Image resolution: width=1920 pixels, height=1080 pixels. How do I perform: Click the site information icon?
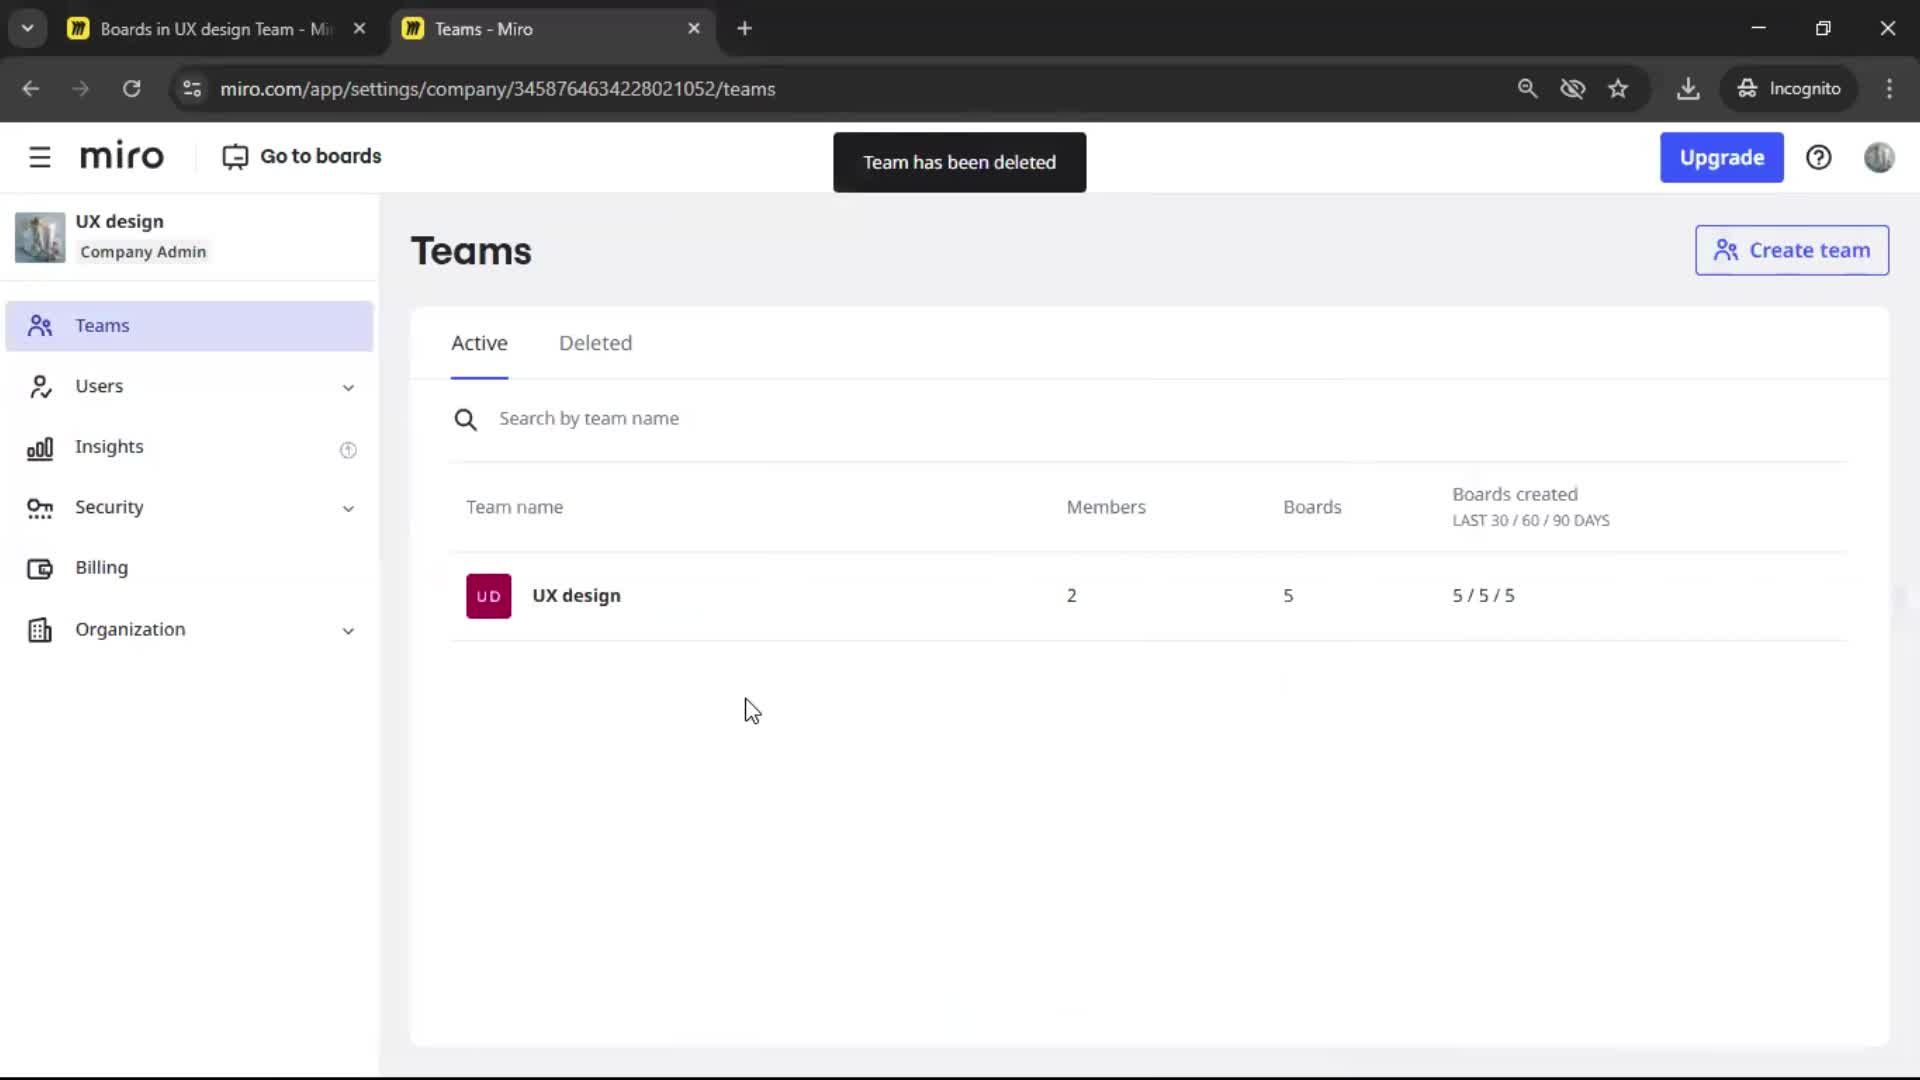[x=192, y=89]
